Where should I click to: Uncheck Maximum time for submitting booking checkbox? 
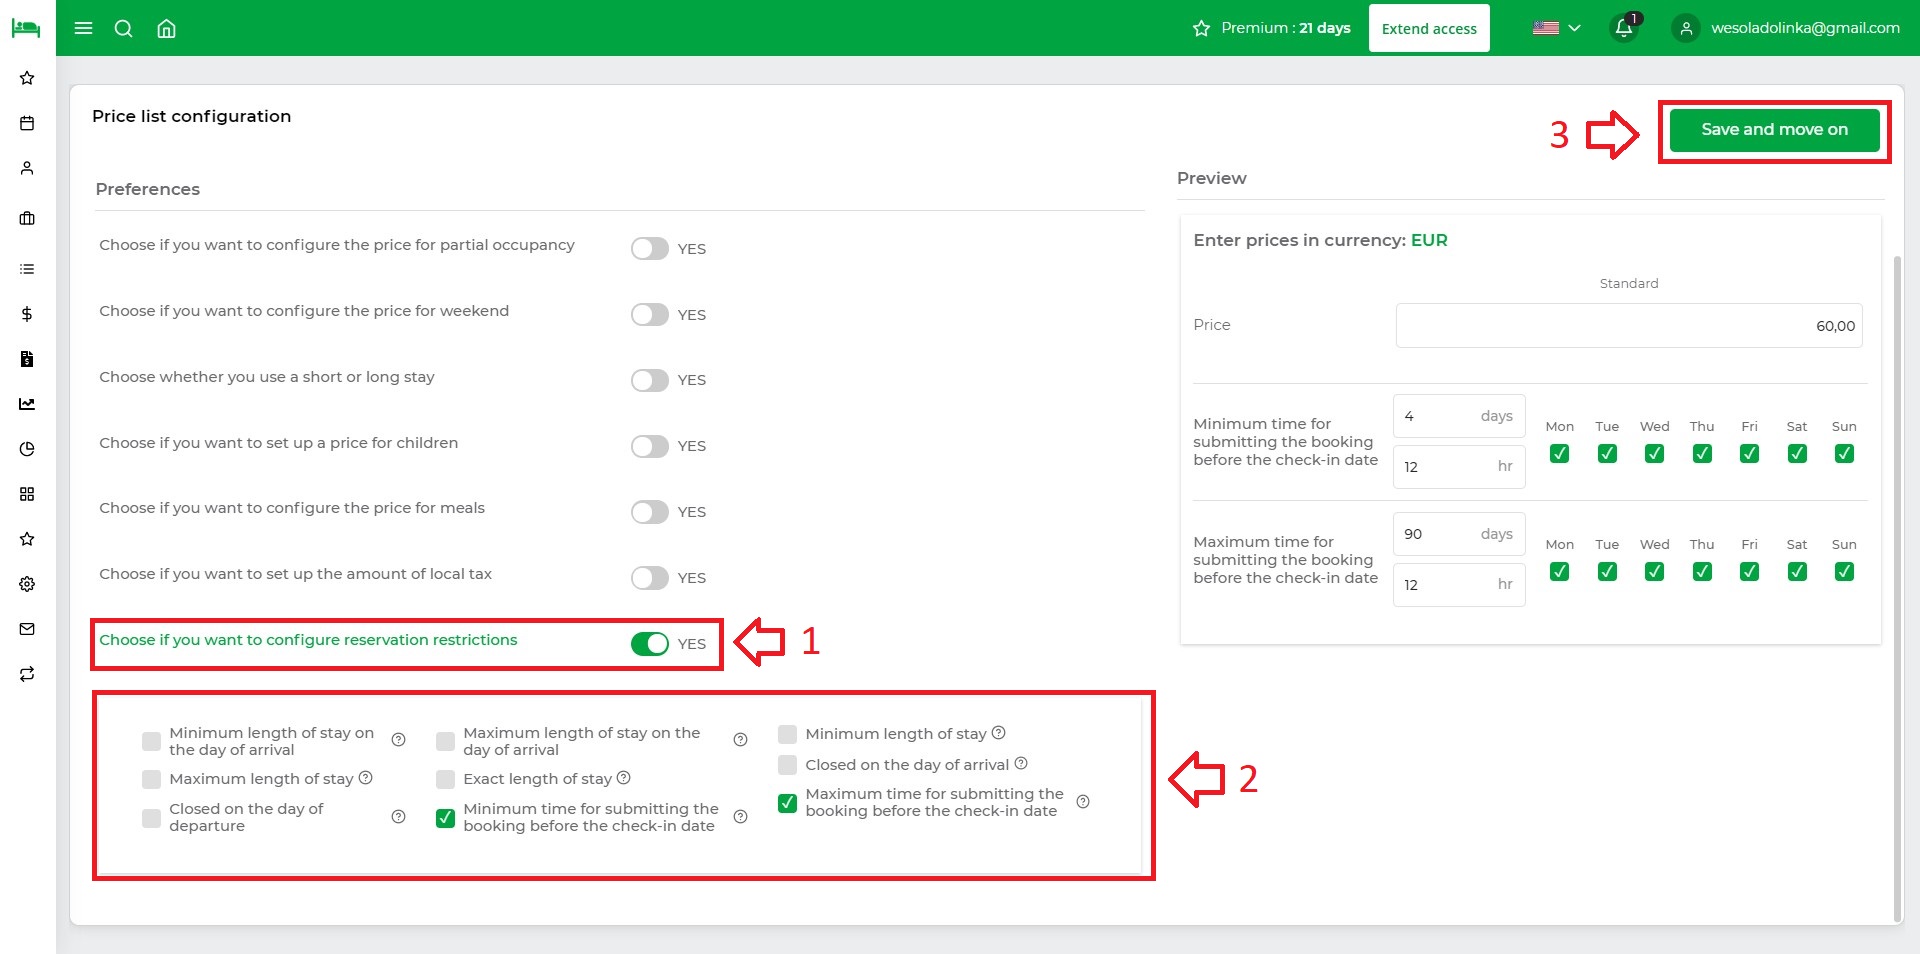click(788, 803)
